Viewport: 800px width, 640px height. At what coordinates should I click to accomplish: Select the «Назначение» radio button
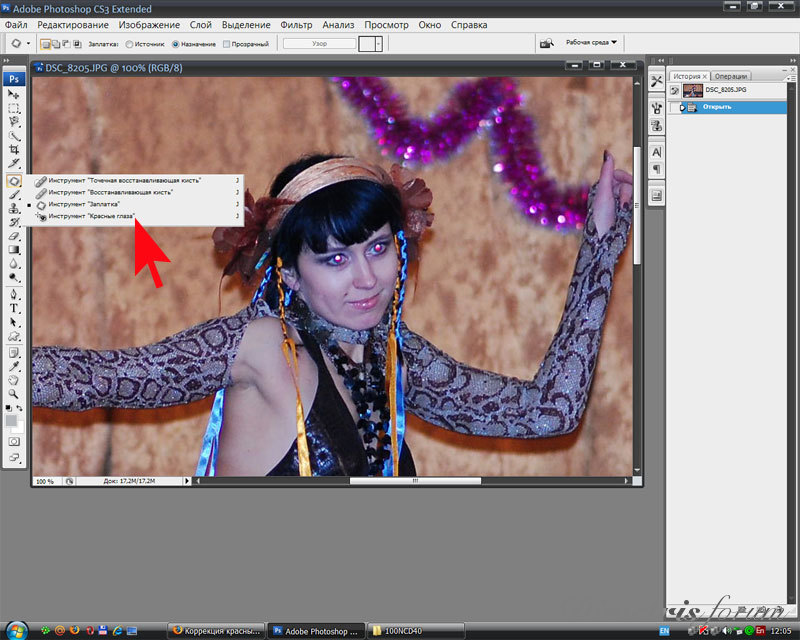pyautogui.click(x=176, y=44)
